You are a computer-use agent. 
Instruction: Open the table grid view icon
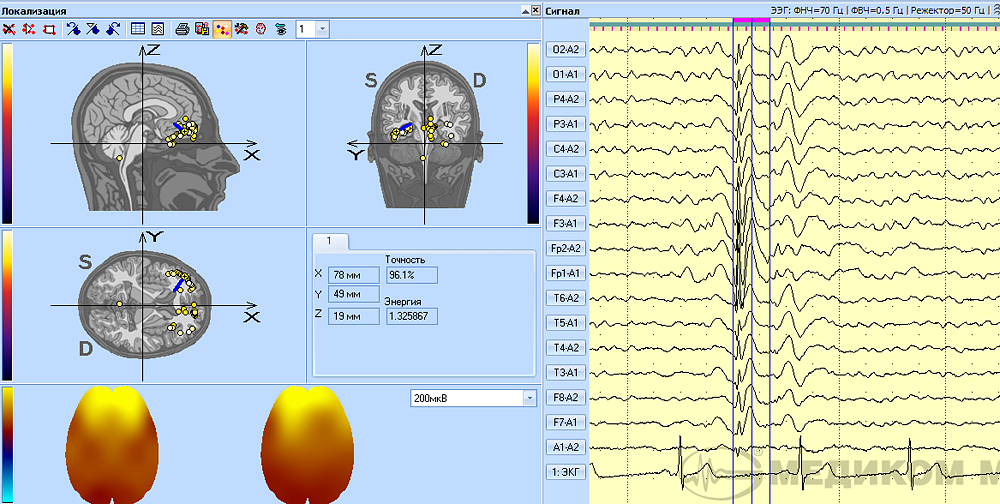click(136, 29)
